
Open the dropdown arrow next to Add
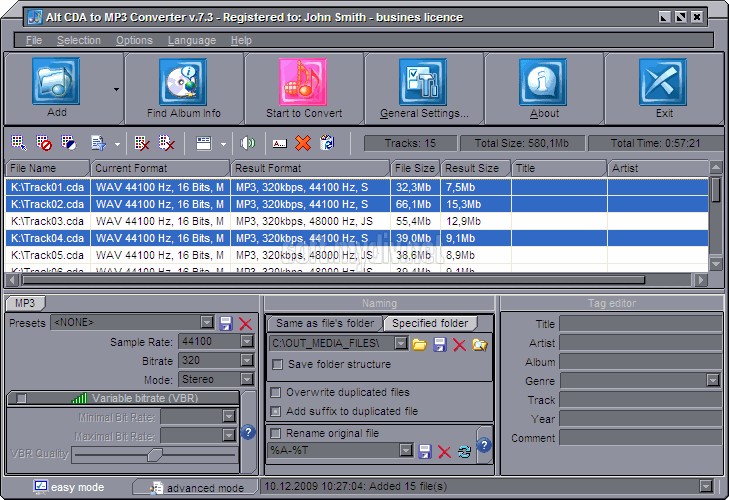(116, 89)
